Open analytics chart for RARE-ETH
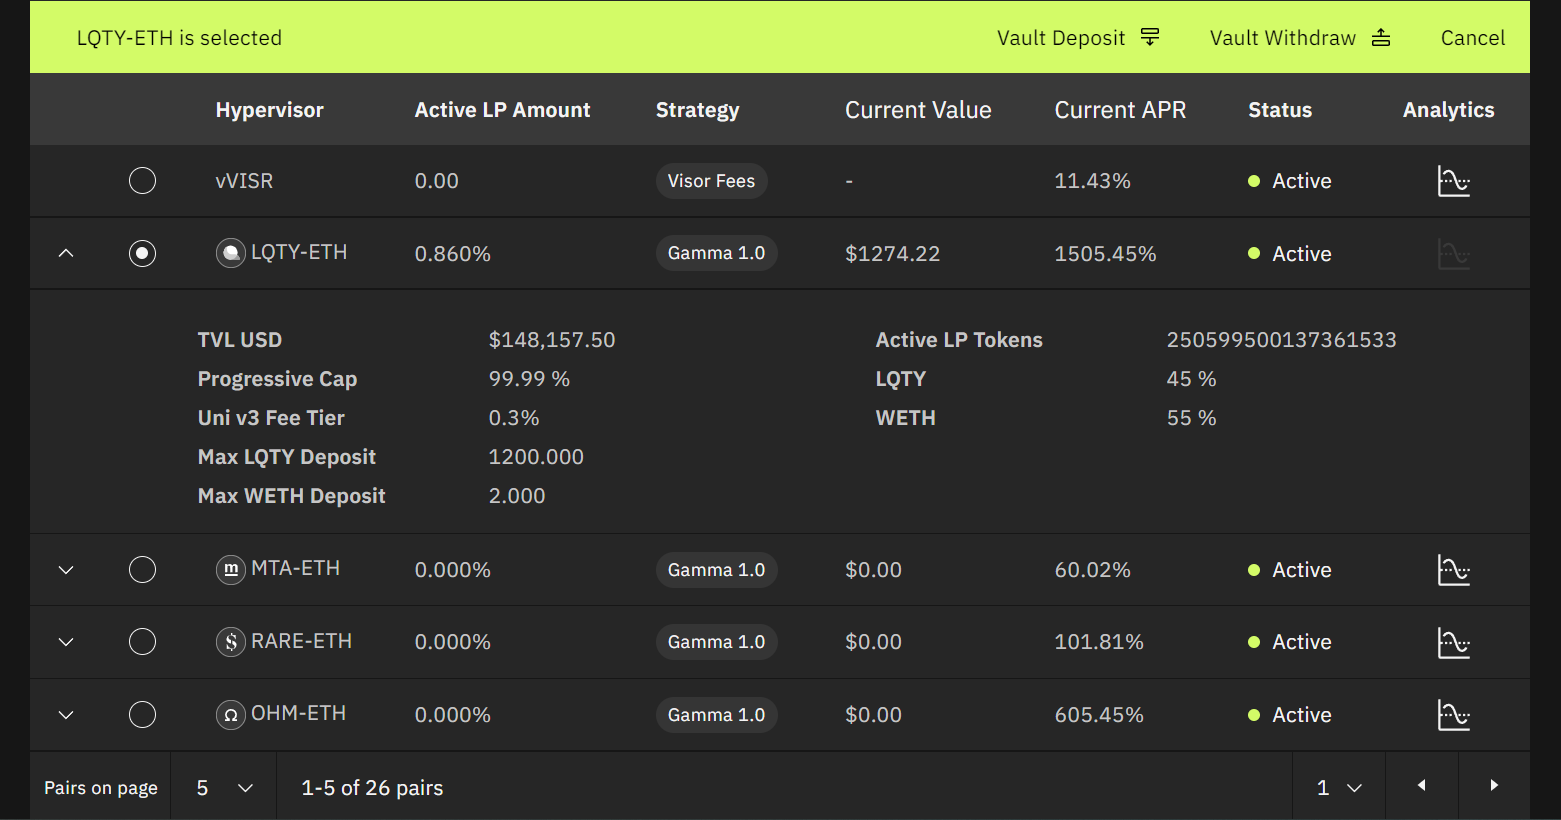This screenshot has height=820, width=1561. click(x=1453, y=642)
